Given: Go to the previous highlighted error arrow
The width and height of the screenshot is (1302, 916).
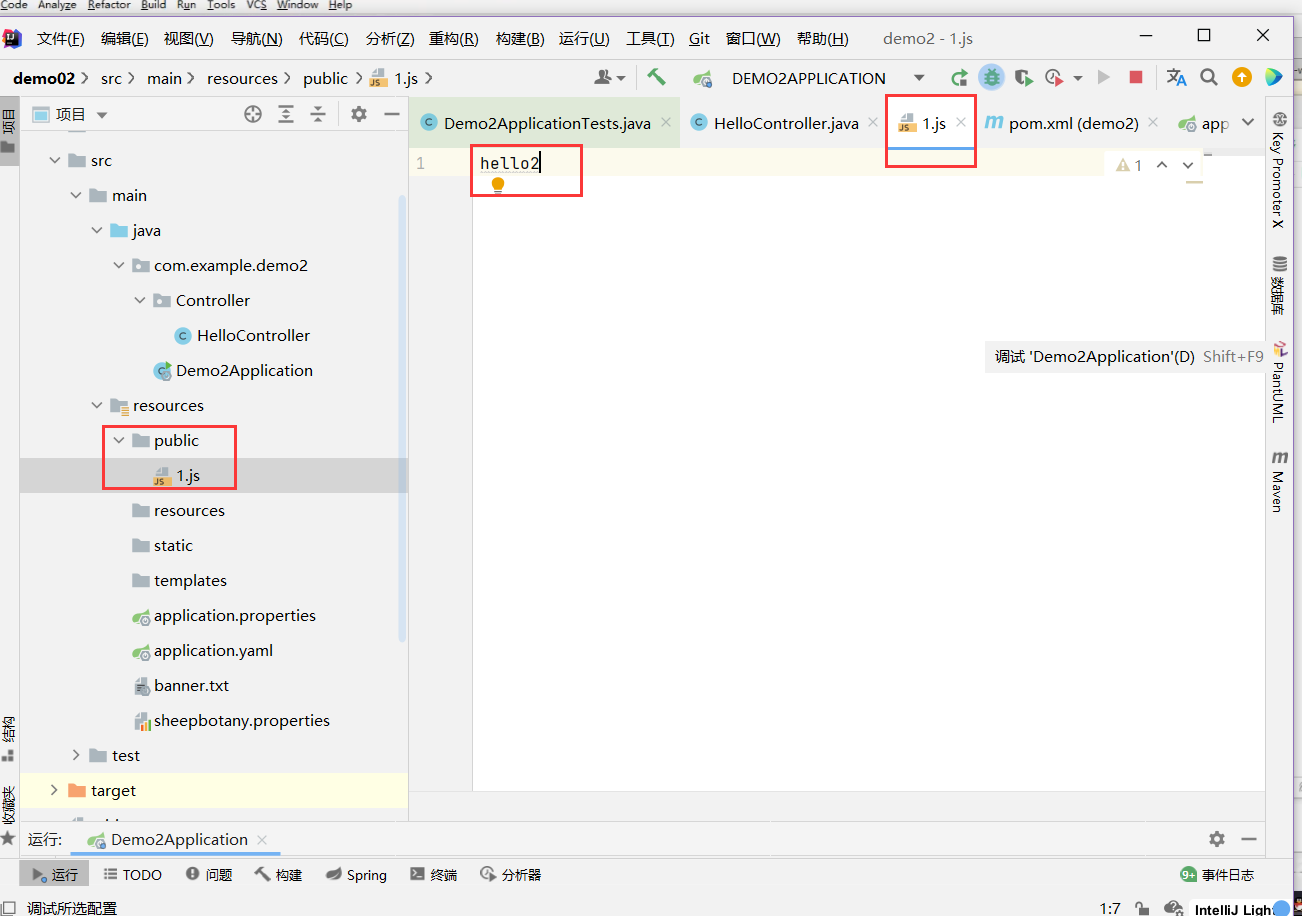Looking at the screenshot, I should point(1162,165).
